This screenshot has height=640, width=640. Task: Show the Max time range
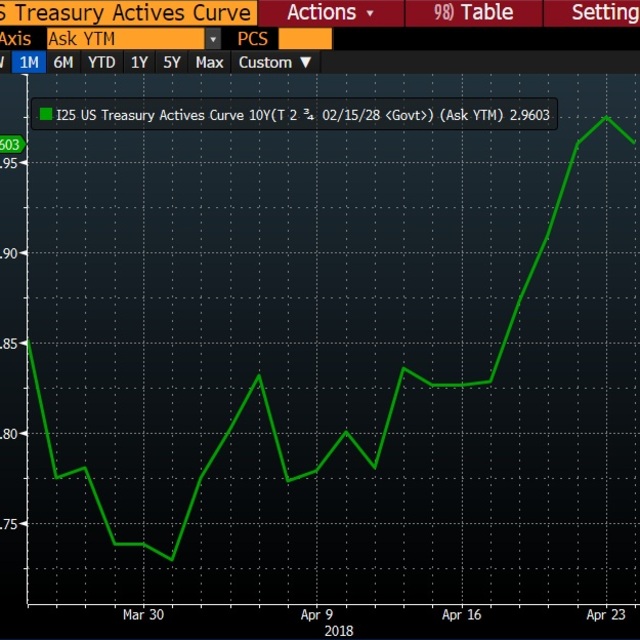(x=209, y=62)
